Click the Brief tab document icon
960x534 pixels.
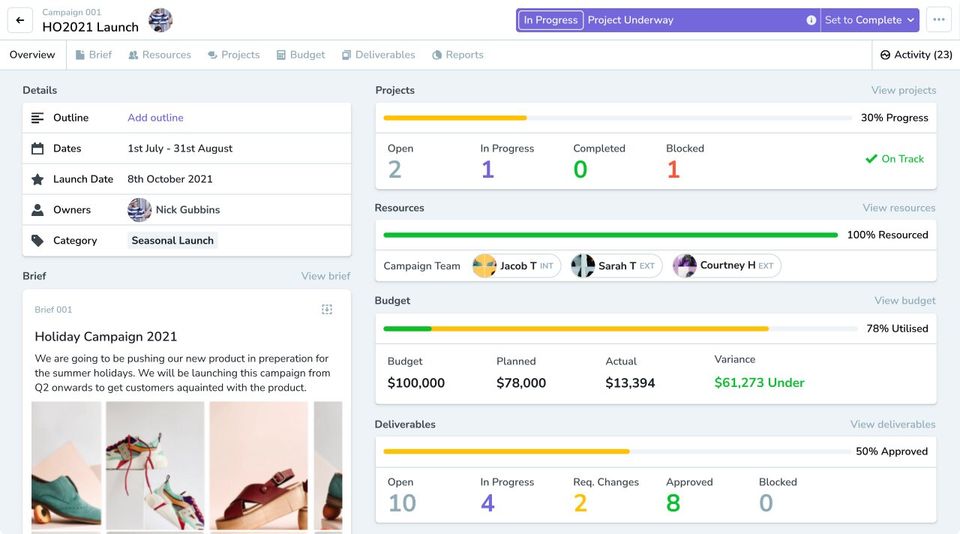coord(80,55)
